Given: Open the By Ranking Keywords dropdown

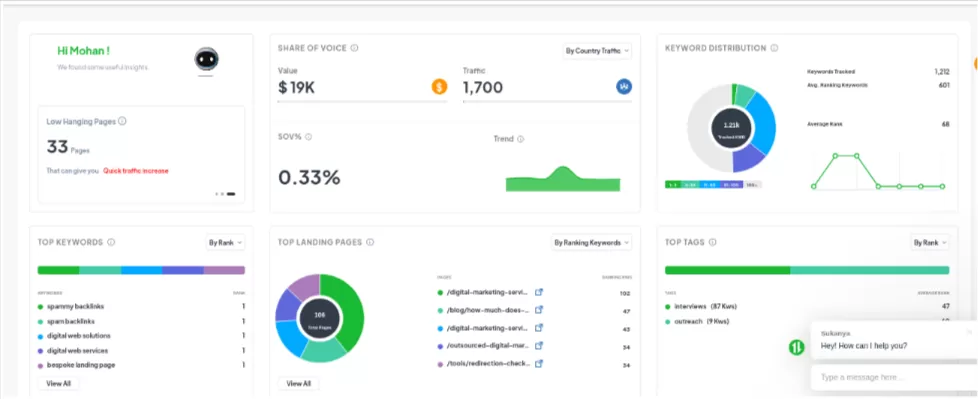Looking at the screenshot, I should [591, 243].
